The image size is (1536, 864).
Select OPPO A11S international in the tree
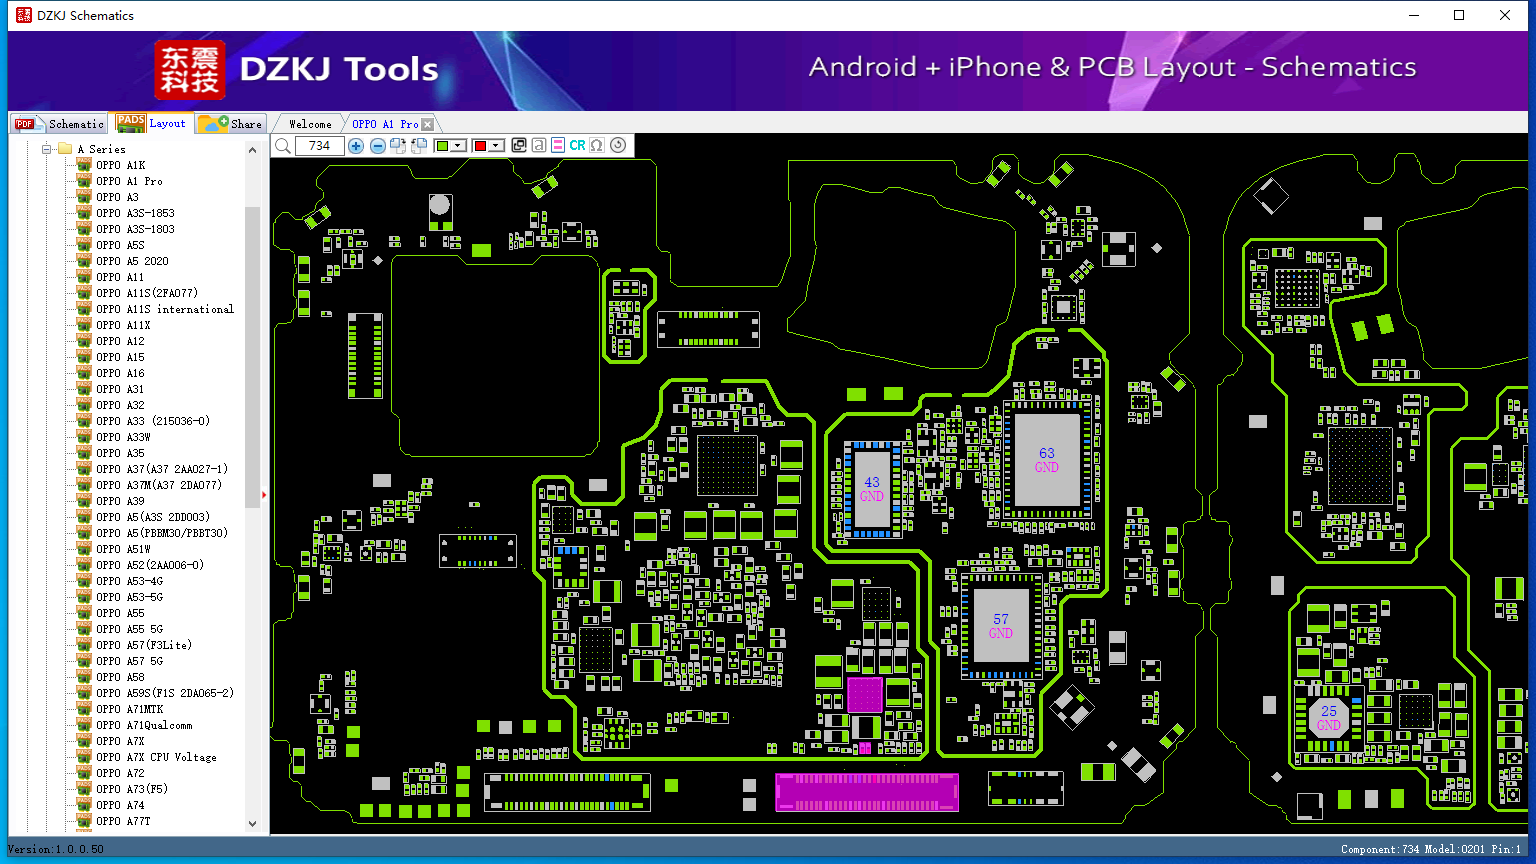coord(165,309)
